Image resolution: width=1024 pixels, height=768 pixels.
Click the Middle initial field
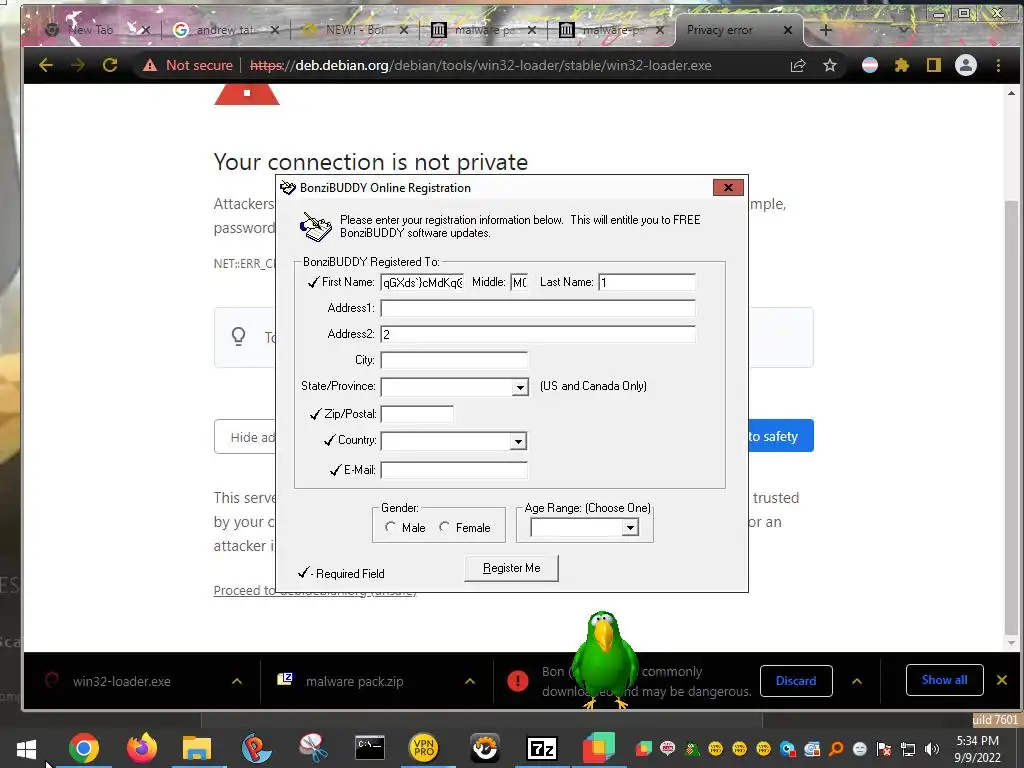point(519,282)
